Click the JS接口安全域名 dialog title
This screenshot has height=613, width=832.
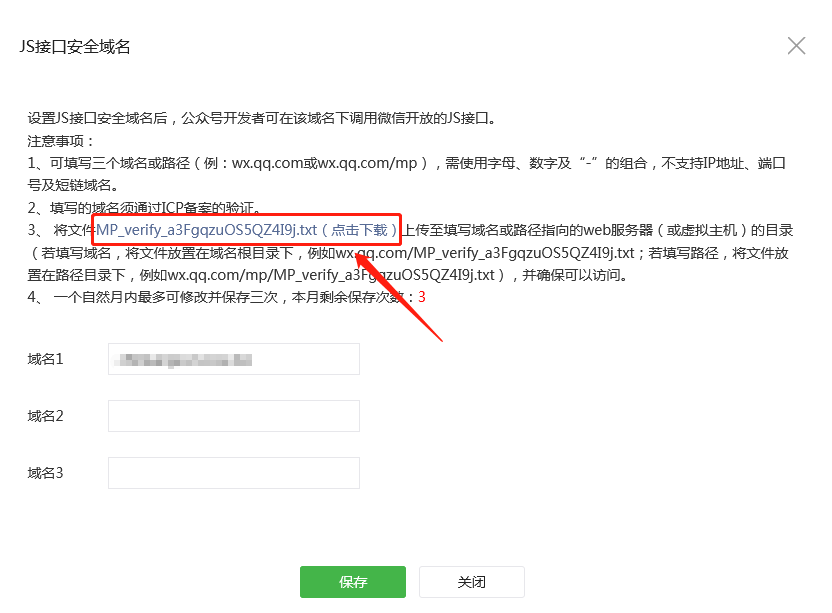pyautogui.click(x=75, y=47)
